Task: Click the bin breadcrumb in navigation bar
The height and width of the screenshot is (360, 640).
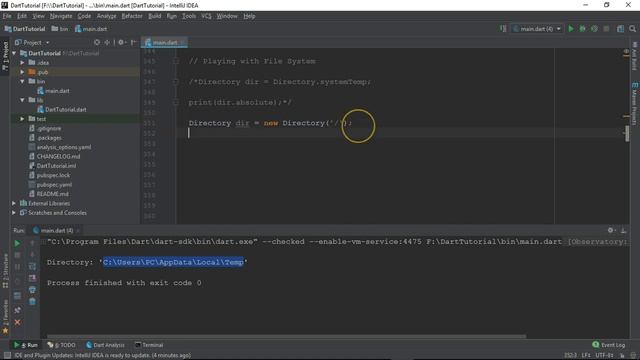Action: click(60, 29)
